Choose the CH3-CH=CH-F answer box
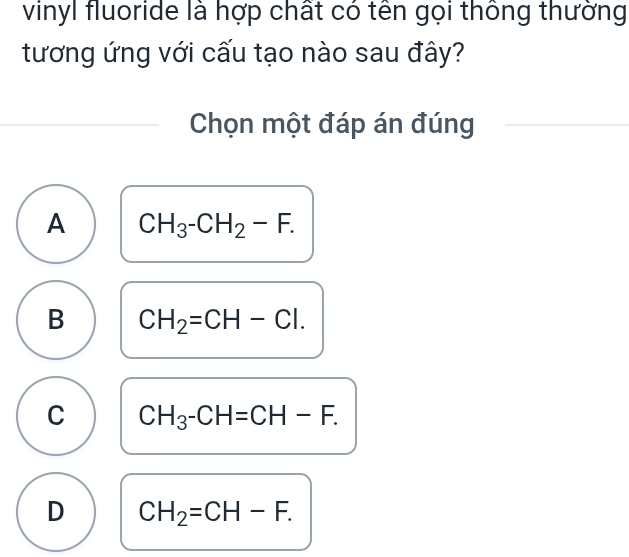Image resolution: width=629 pixels, height=557 pixels. (238, 416)
